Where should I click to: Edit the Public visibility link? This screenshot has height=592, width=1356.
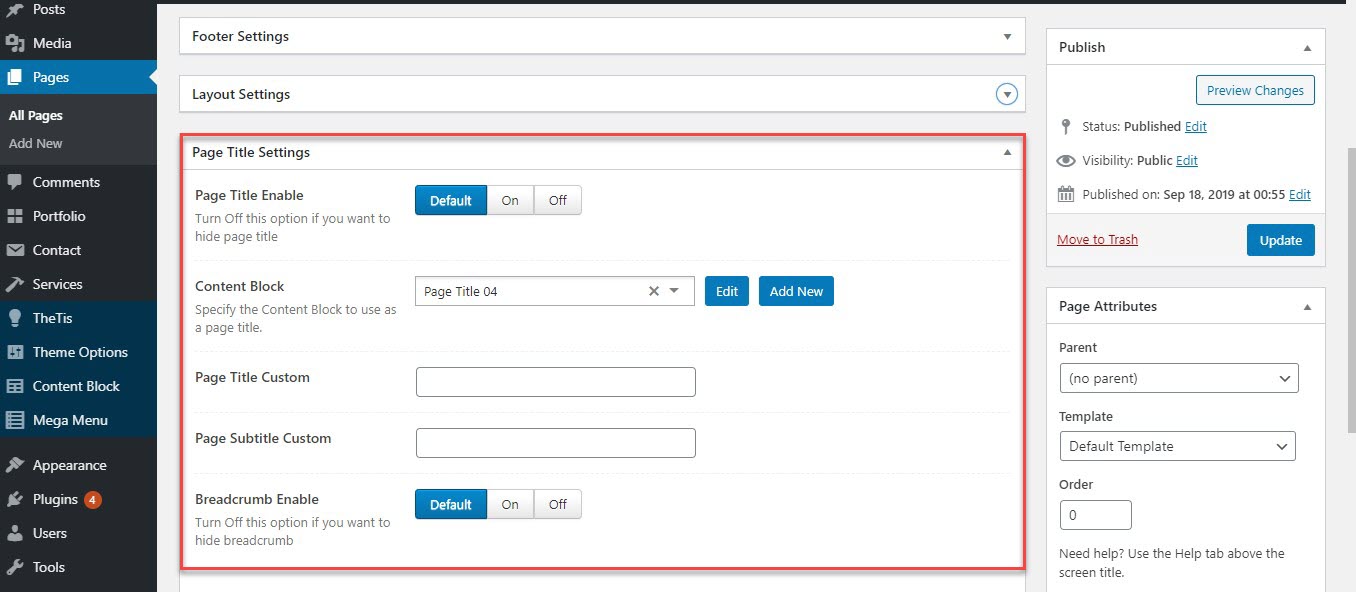(x=1187, y=160)
